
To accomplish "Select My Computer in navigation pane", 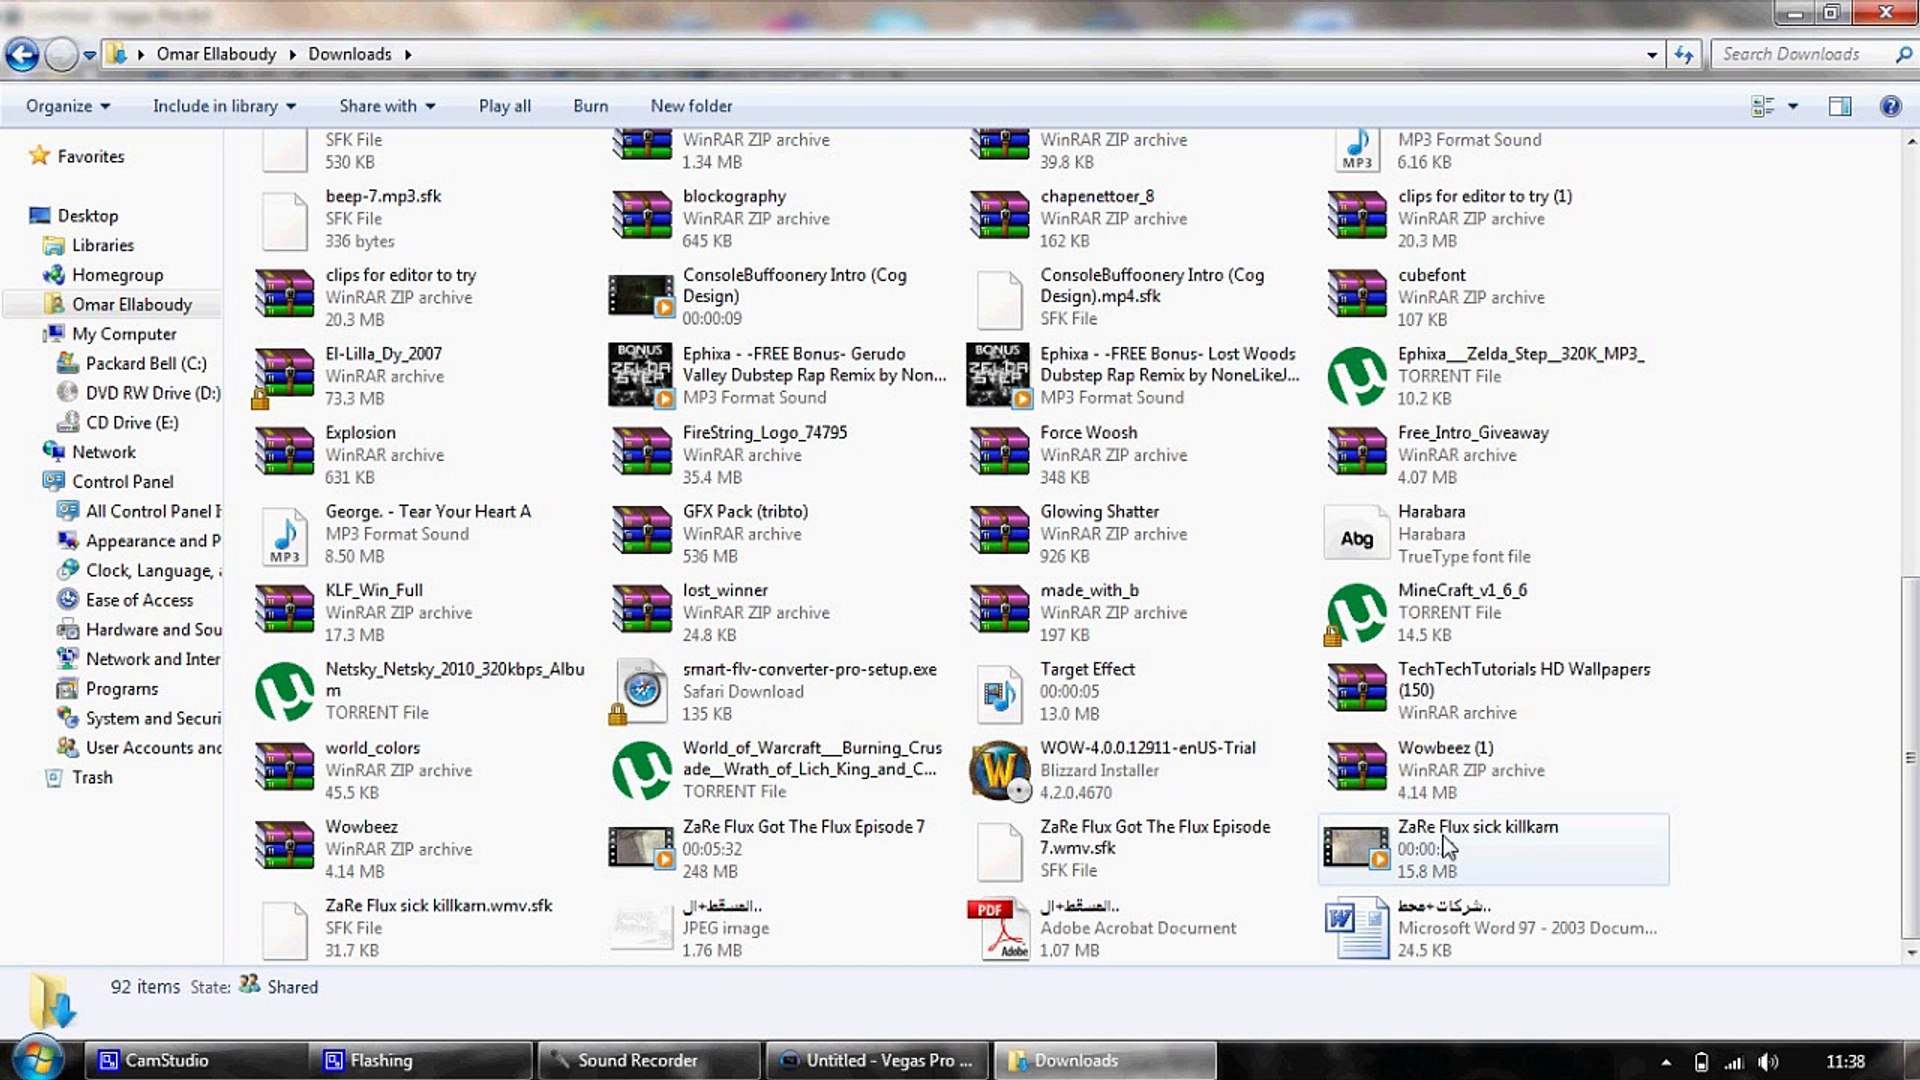I will 124,334.
